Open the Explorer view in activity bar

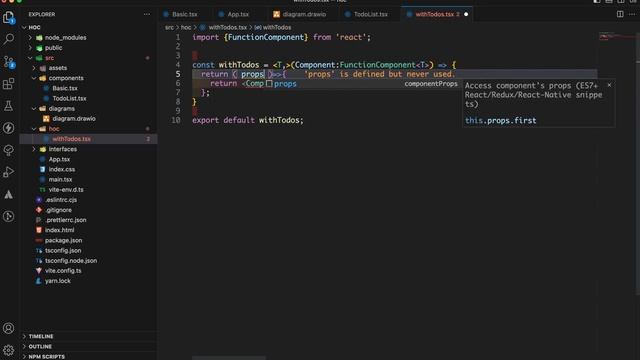click(x=9, y=18)
